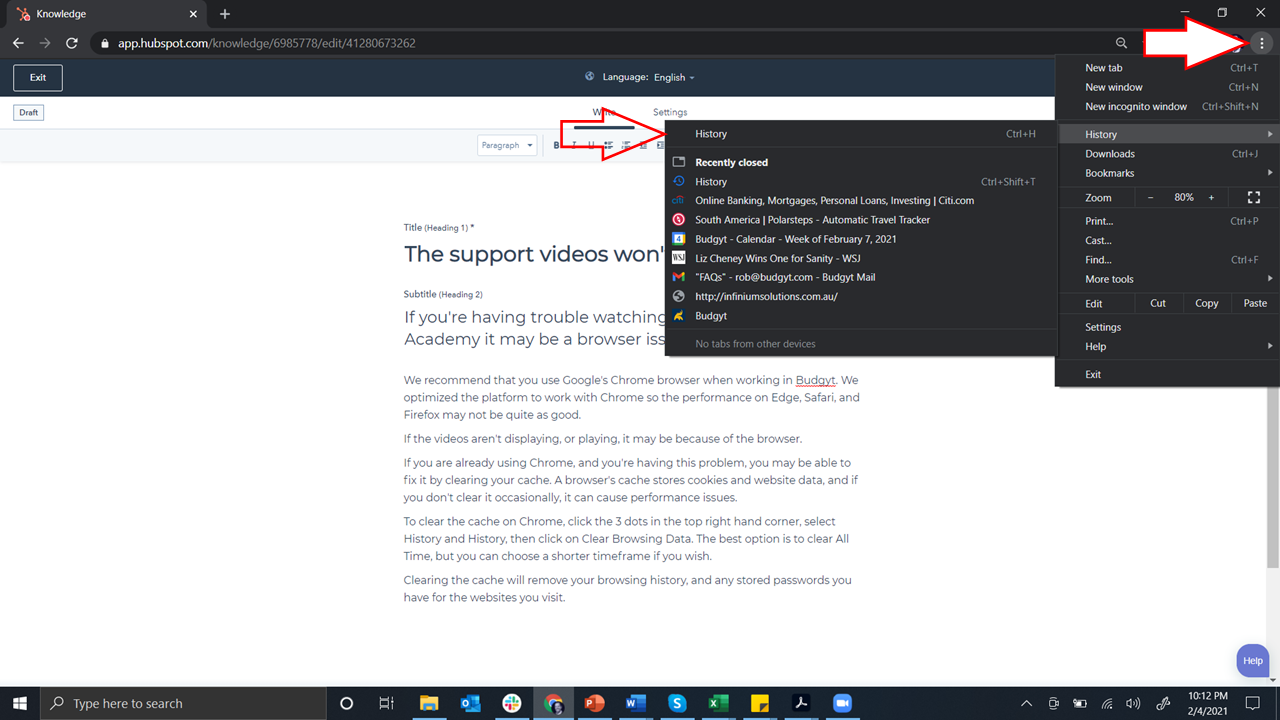Click the taskbar search box

[x=184, y=703]
